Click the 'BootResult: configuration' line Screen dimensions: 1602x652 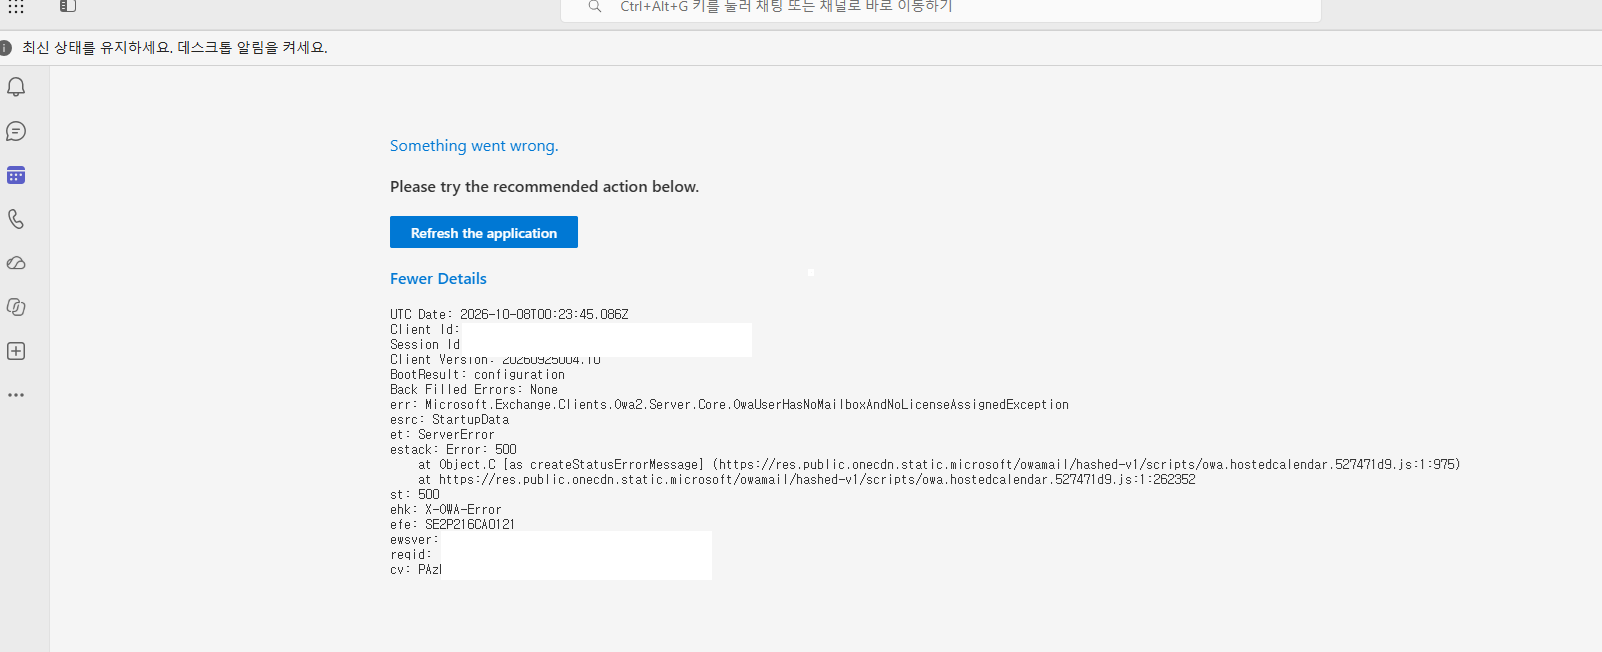click(x=477, y=375)
